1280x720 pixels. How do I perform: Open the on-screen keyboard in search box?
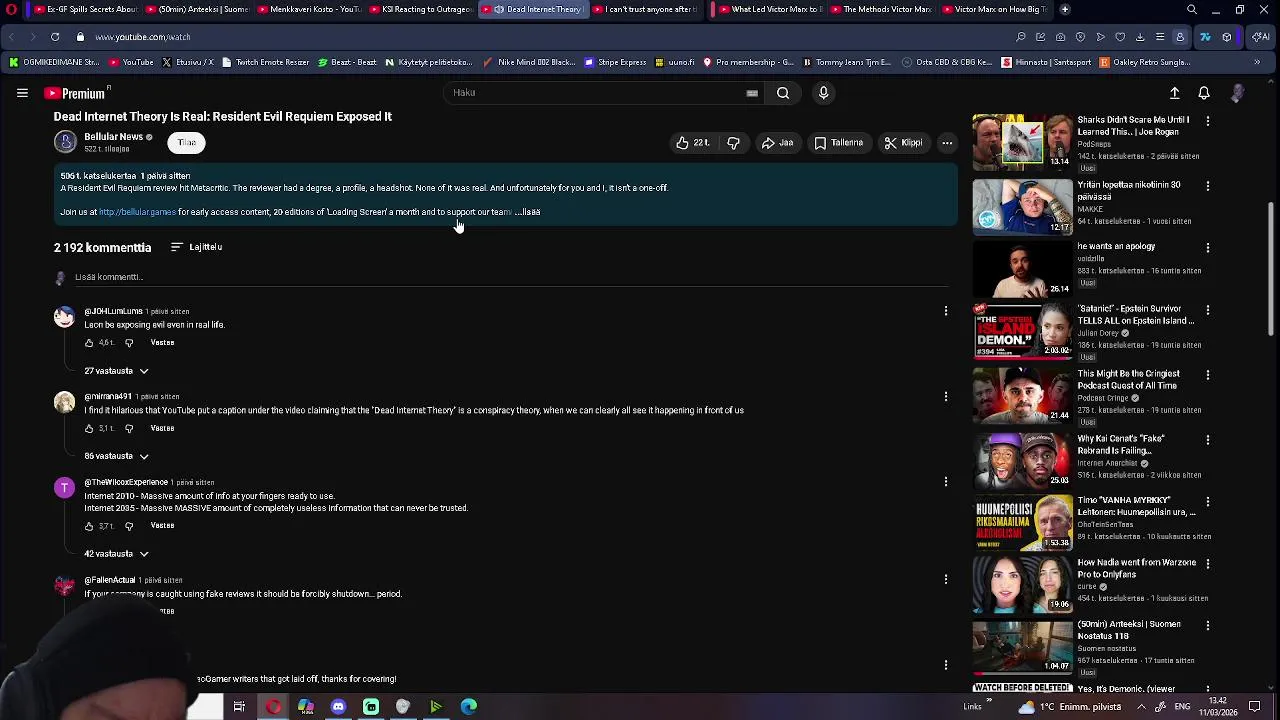(x=752, y=93)
